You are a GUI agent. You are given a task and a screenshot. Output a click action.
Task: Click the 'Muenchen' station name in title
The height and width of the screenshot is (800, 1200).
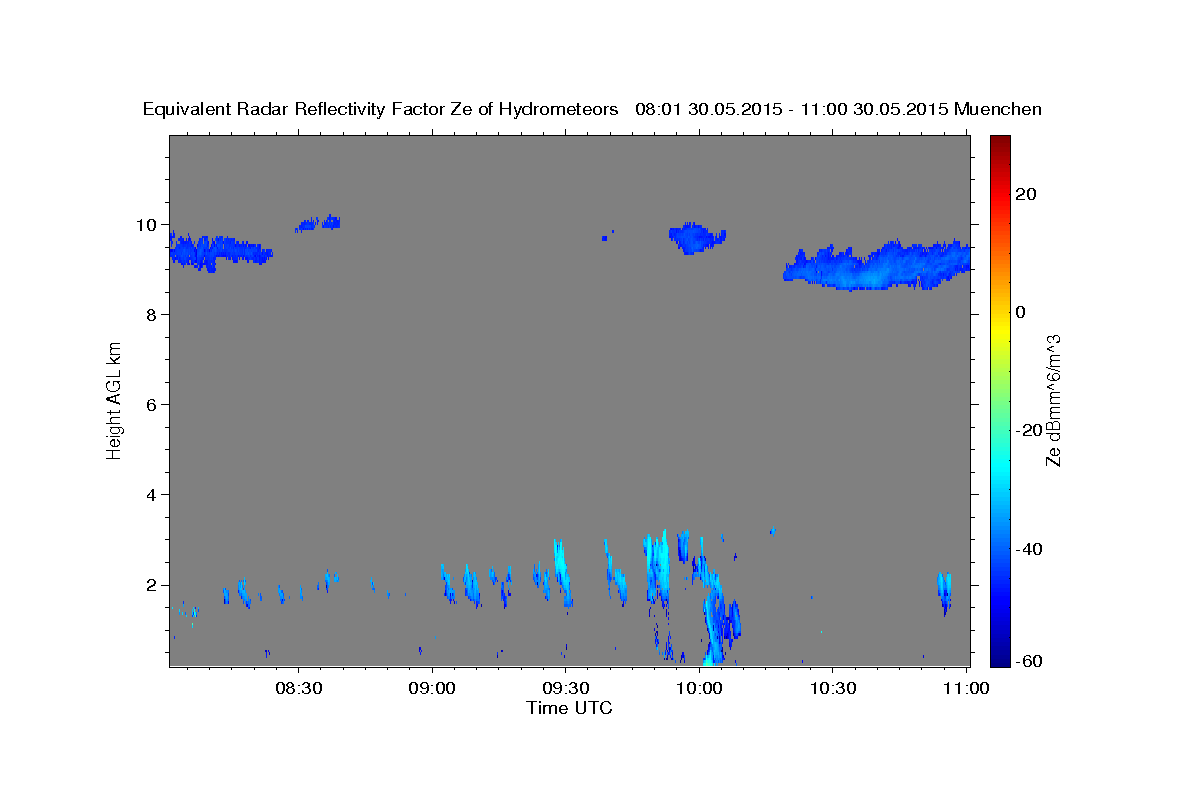(998, 109)
